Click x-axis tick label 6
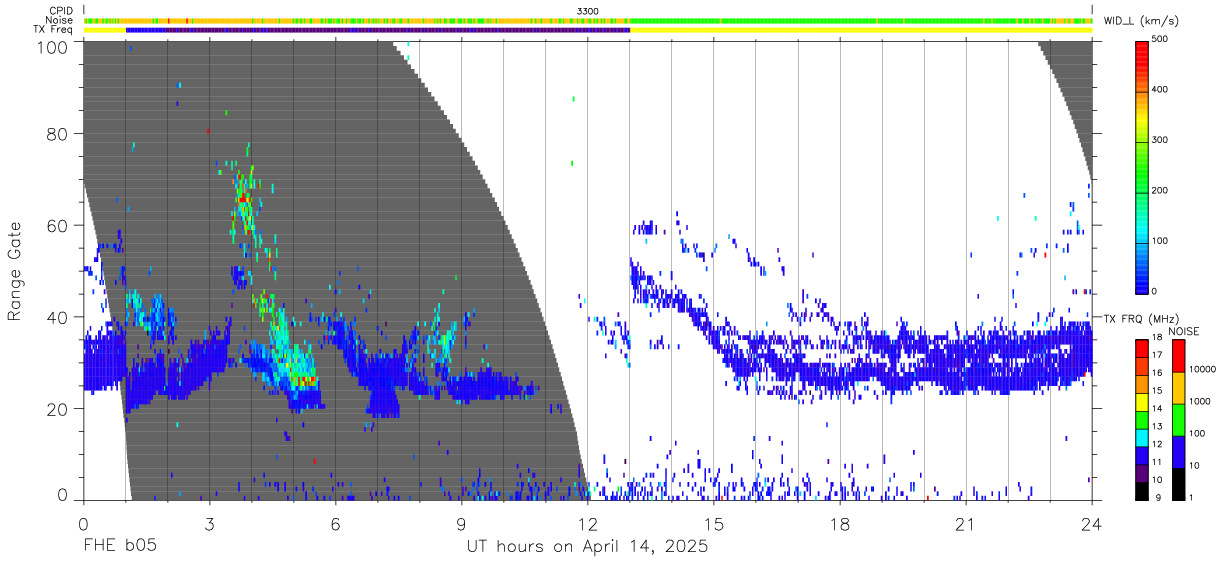The image size is (1228, 567). pos(335,524)
